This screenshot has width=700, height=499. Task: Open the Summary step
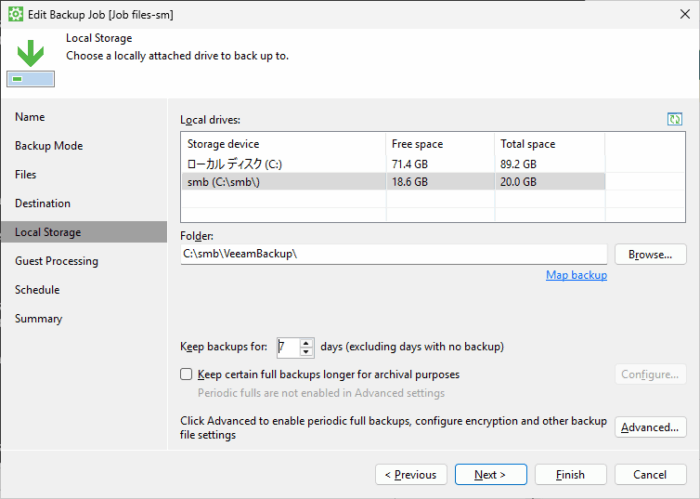point(38,319)
